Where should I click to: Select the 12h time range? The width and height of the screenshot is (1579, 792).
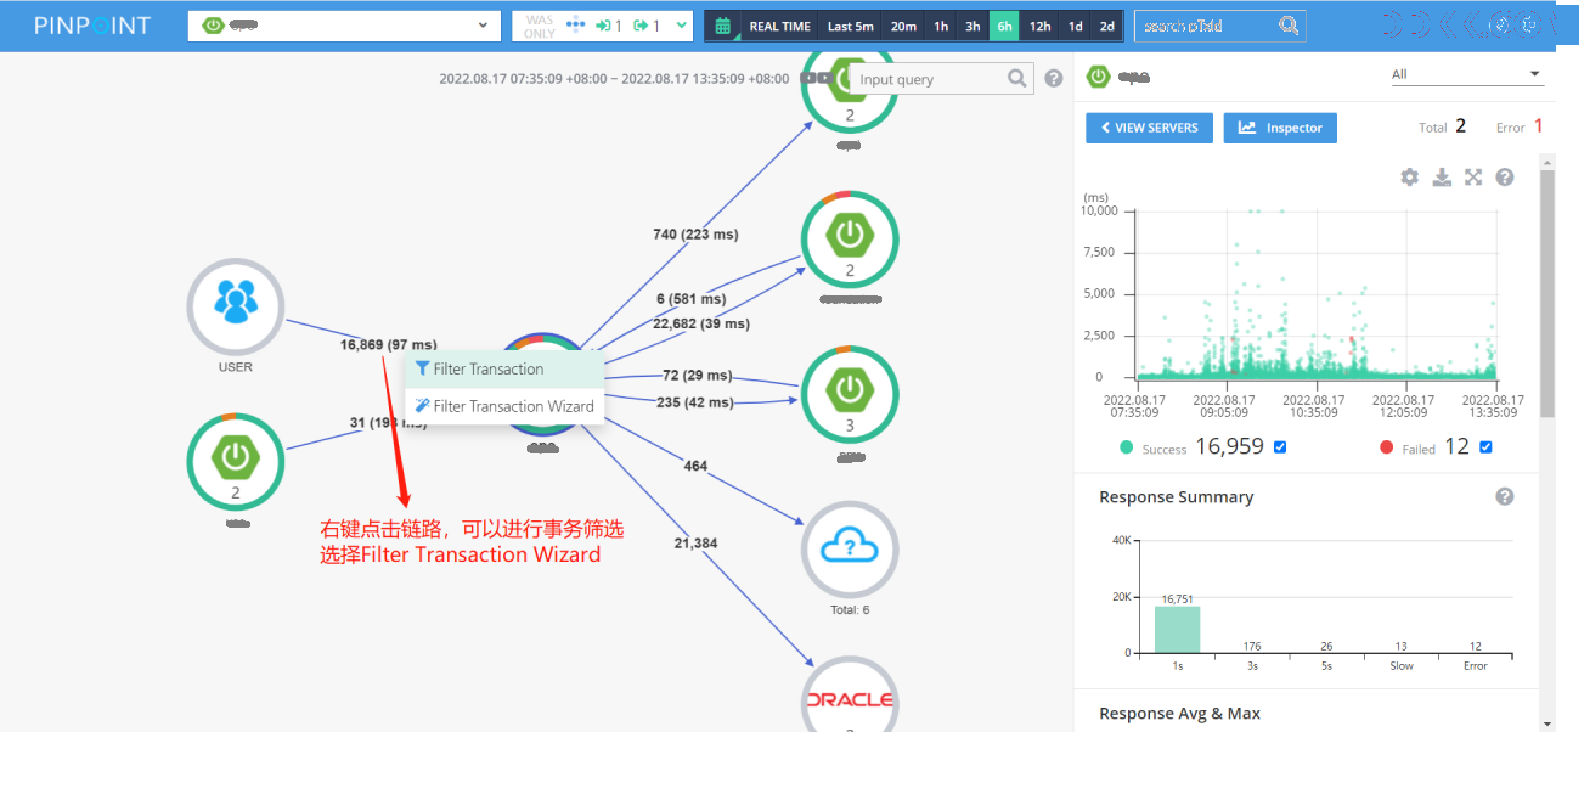(1040, 26)
